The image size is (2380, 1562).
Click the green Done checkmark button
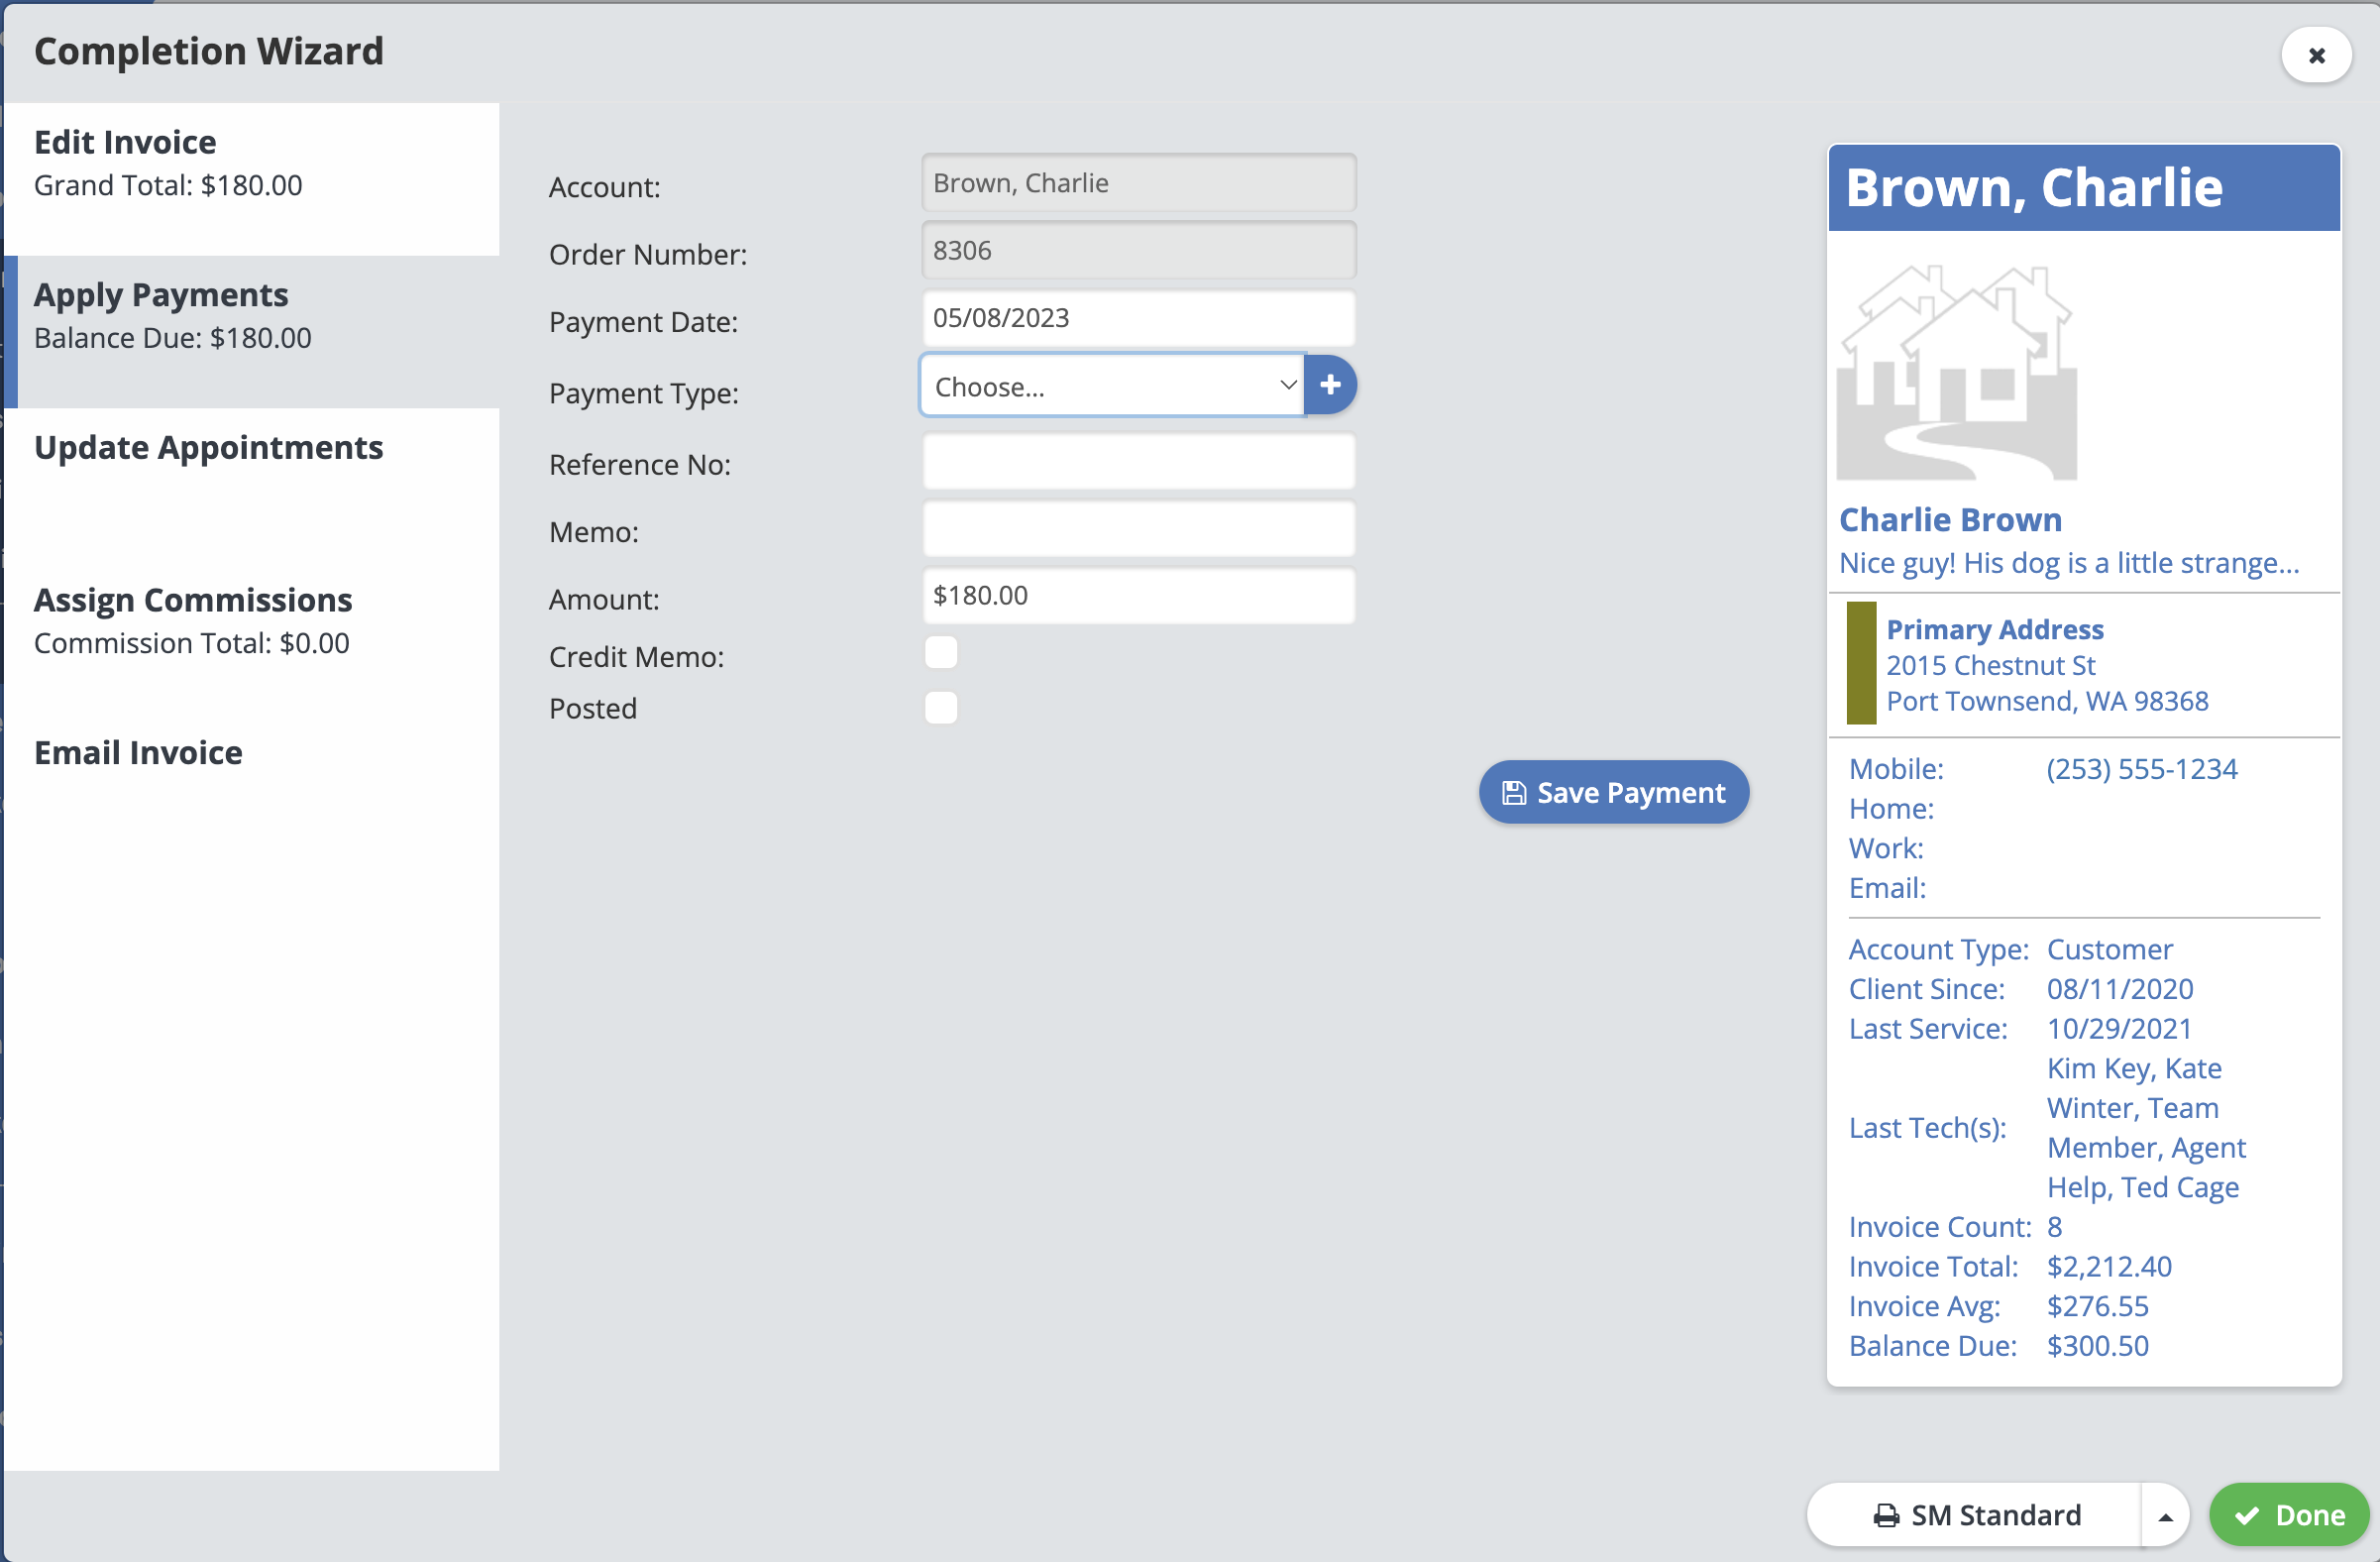pos(2289,1516)
